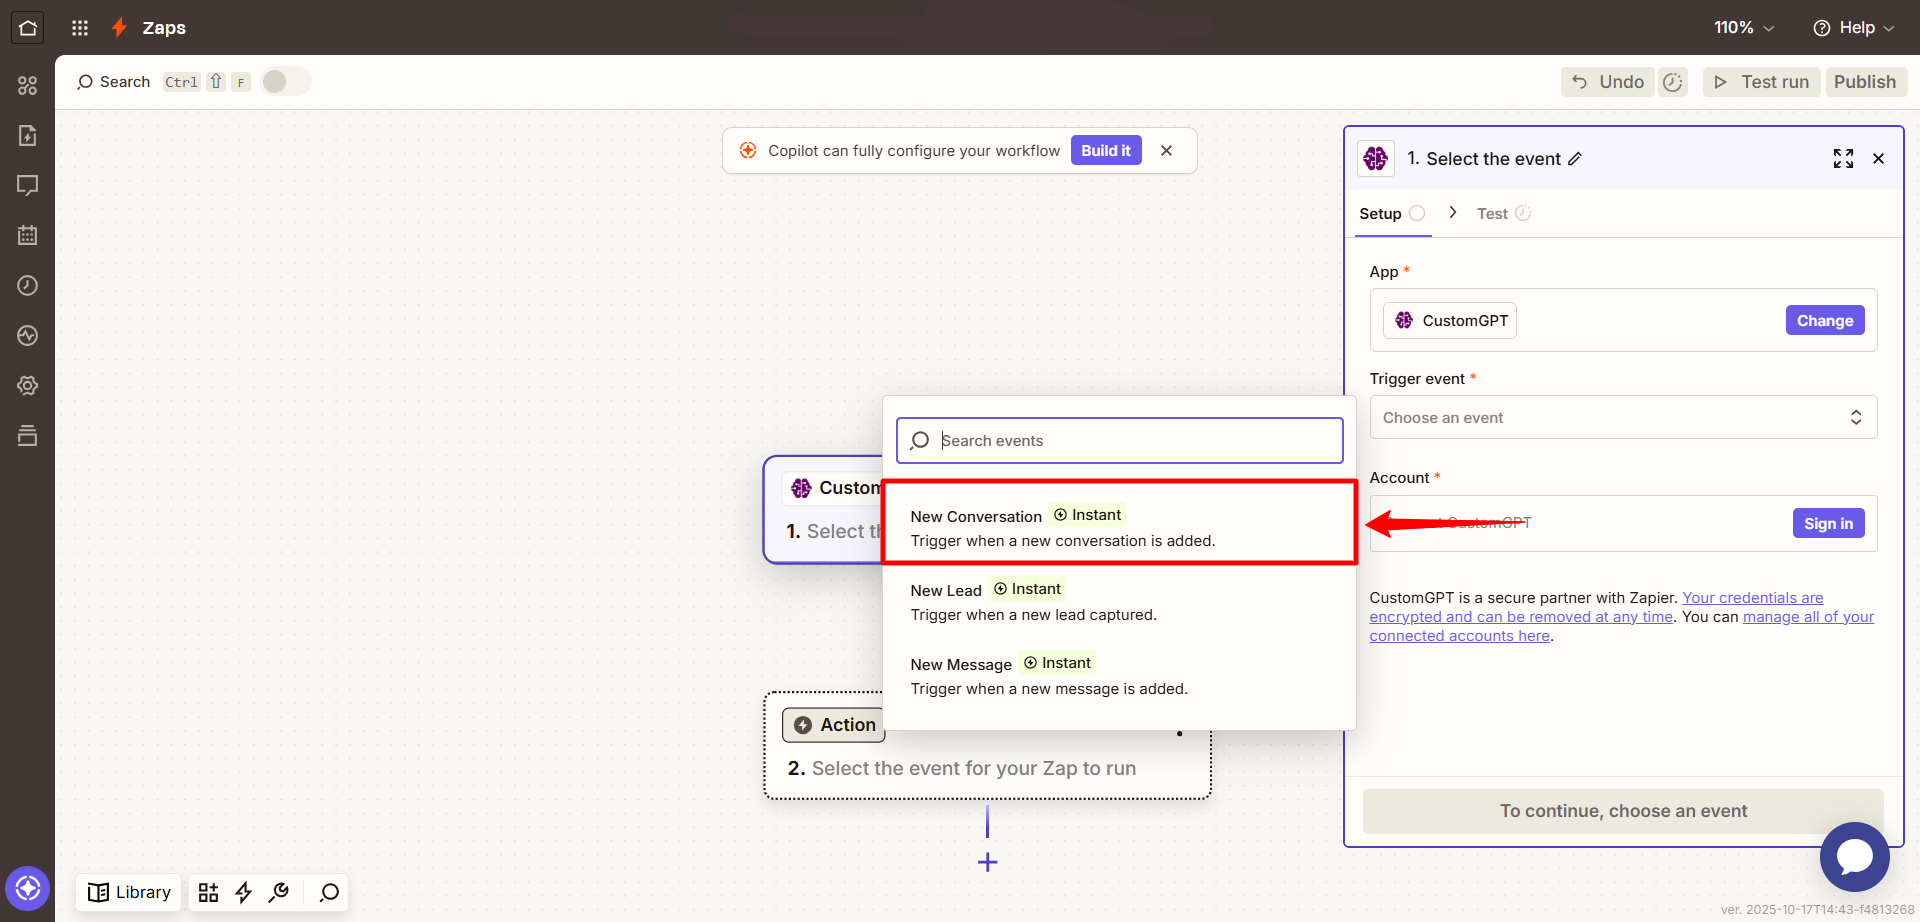Dismiss the Copilot banner

coord(1166,151)
